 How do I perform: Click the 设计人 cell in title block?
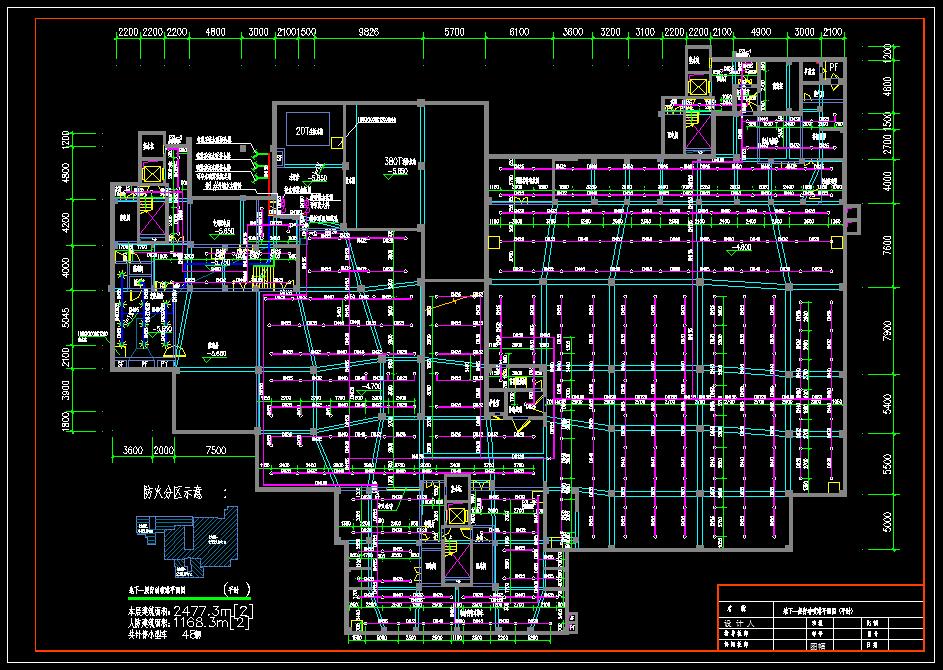[x=739, y=624]
